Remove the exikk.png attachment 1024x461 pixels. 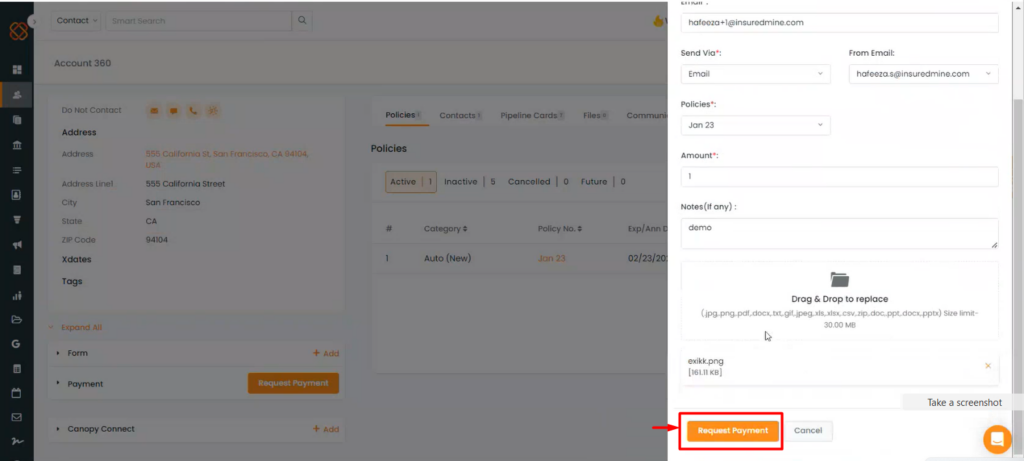click(987, 366)
